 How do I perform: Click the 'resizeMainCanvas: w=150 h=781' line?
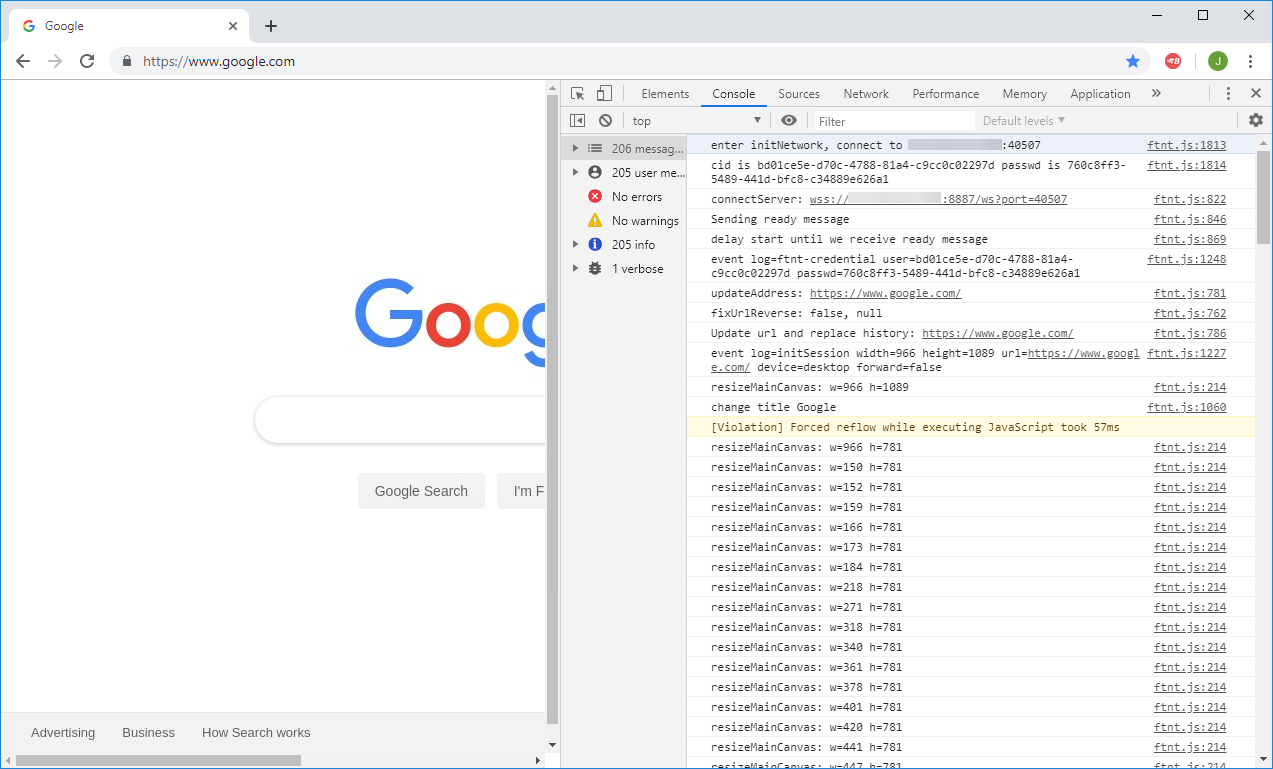coord(806,467)
